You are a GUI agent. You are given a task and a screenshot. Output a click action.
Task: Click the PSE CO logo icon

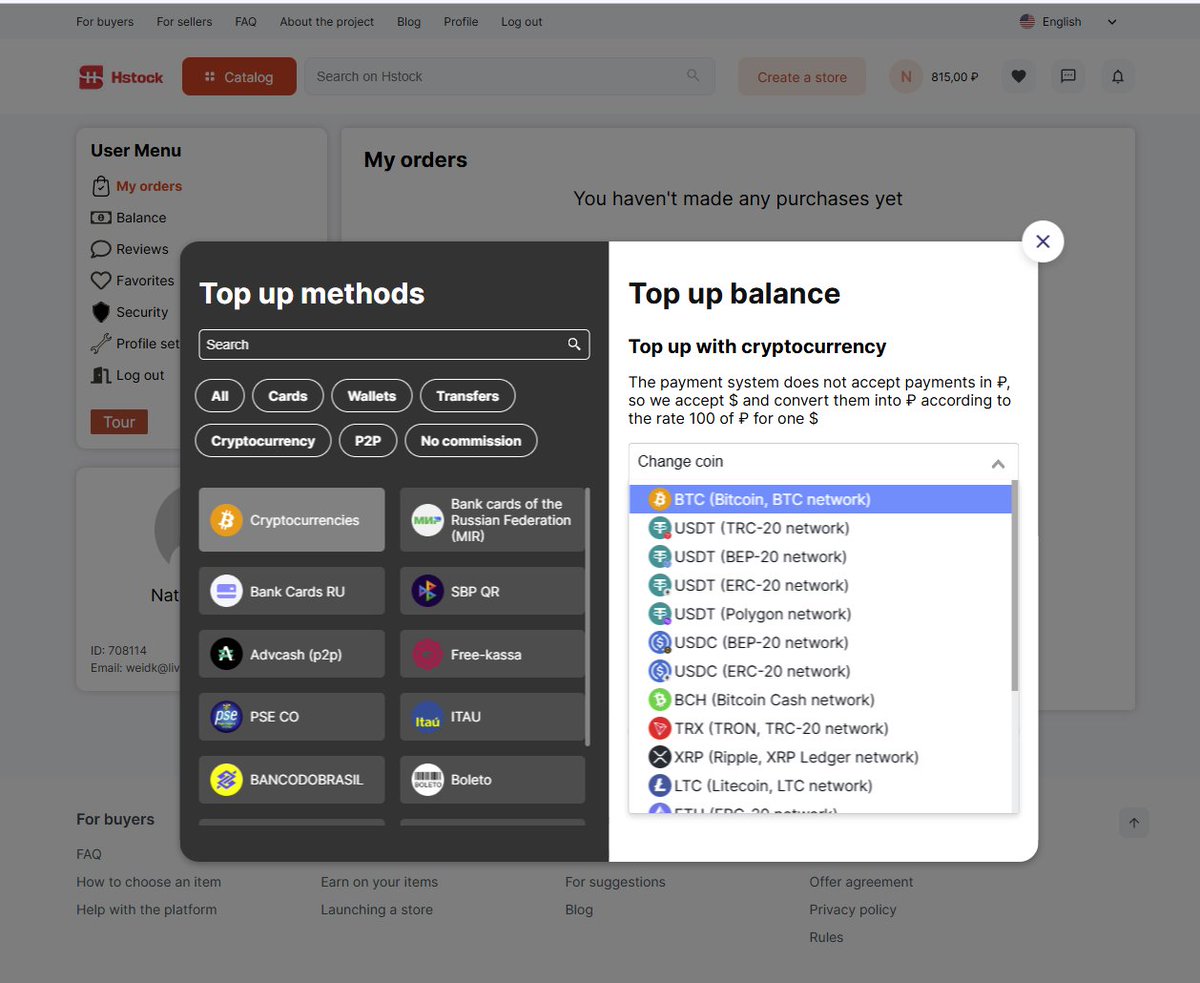[227, 717]
